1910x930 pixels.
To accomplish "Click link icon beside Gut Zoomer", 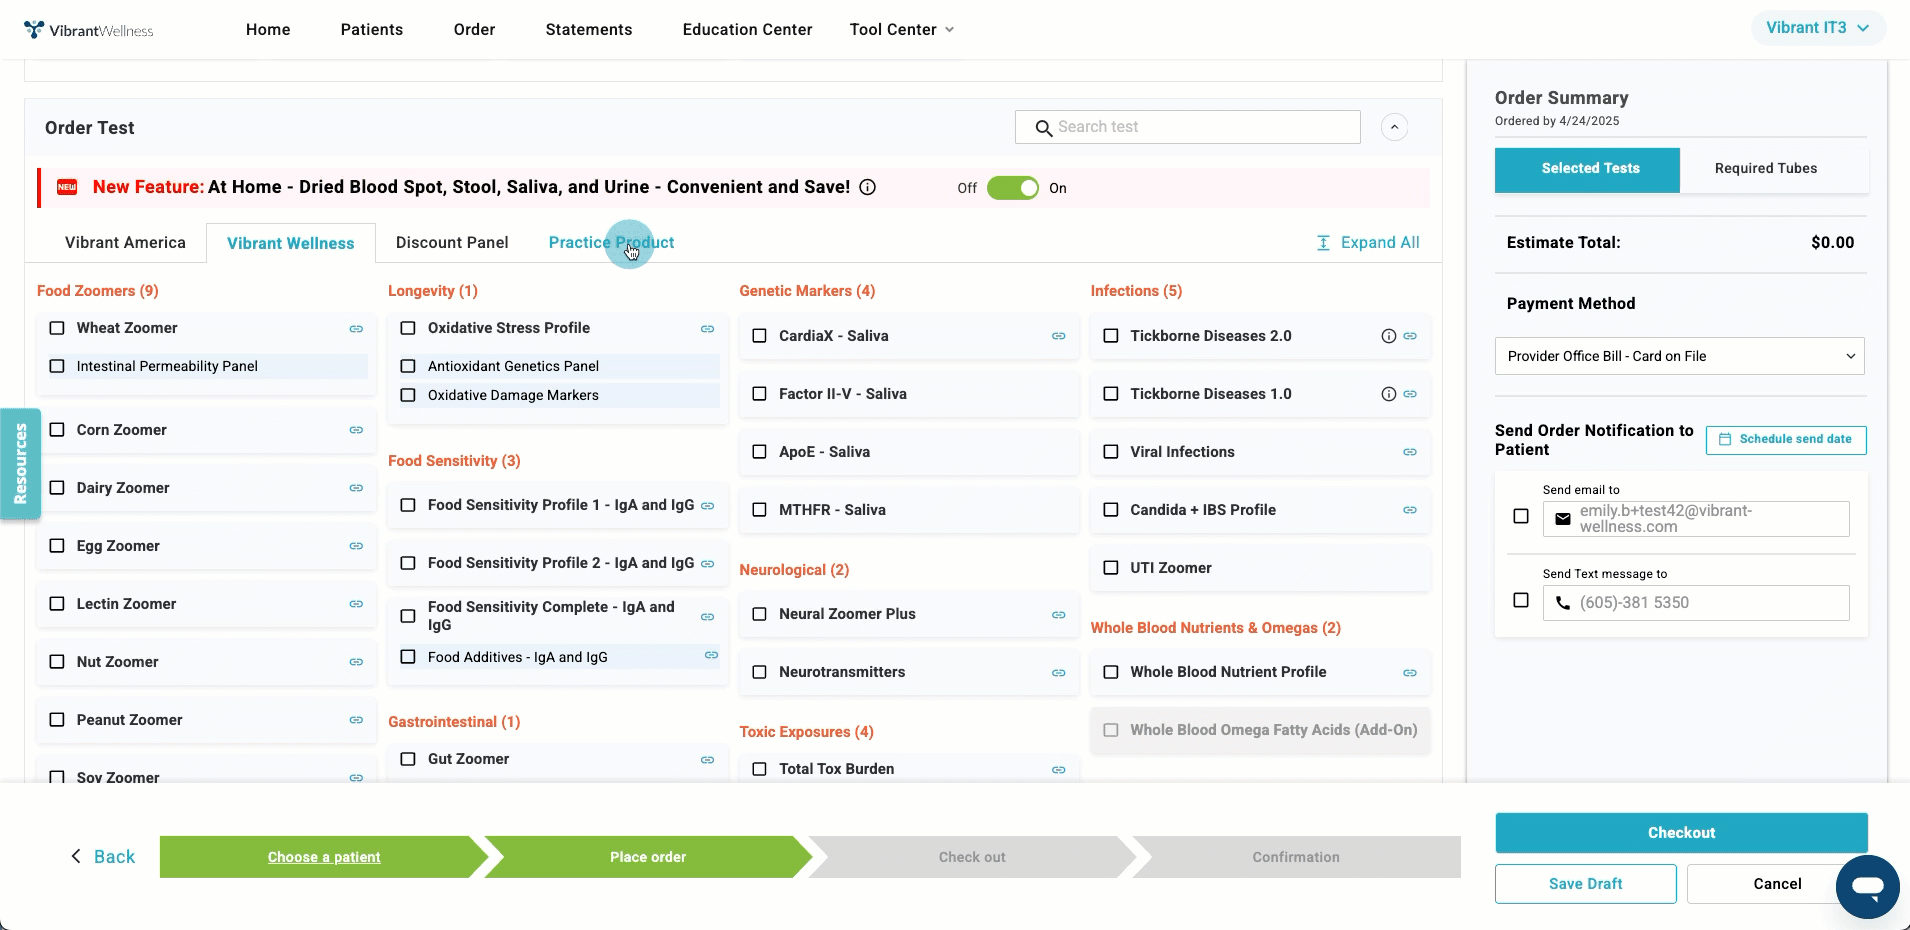I will click(707, 760).
